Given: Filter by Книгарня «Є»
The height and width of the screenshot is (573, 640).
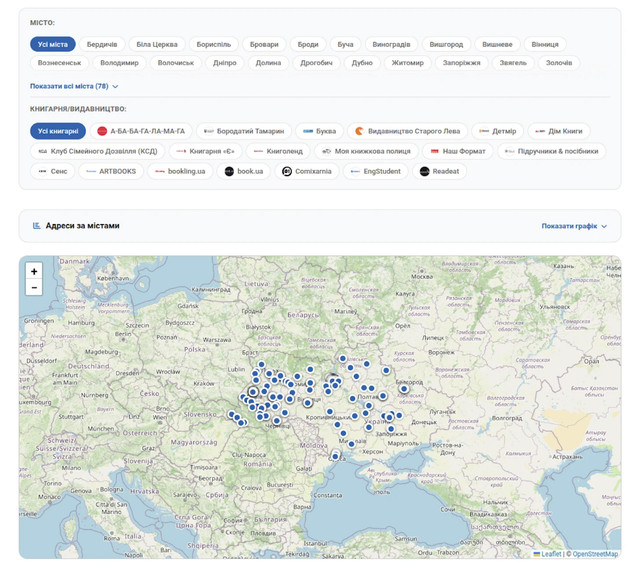Looking at the screenshot, I should 205,151.
